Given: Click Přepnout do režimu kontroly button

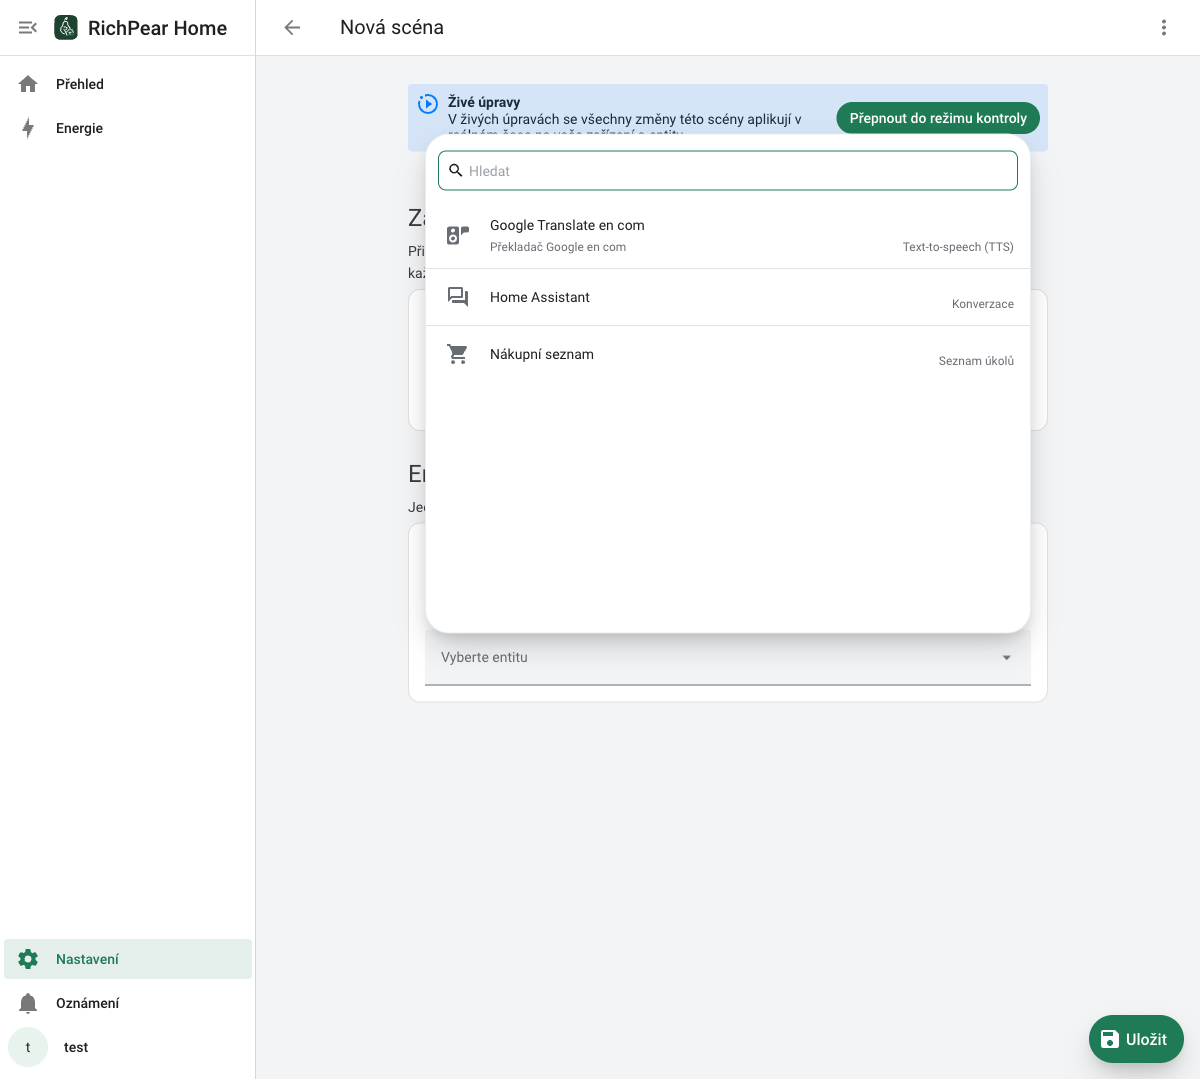Looking at the screenshot, I should pyautogui.click(x=938, y=118).
